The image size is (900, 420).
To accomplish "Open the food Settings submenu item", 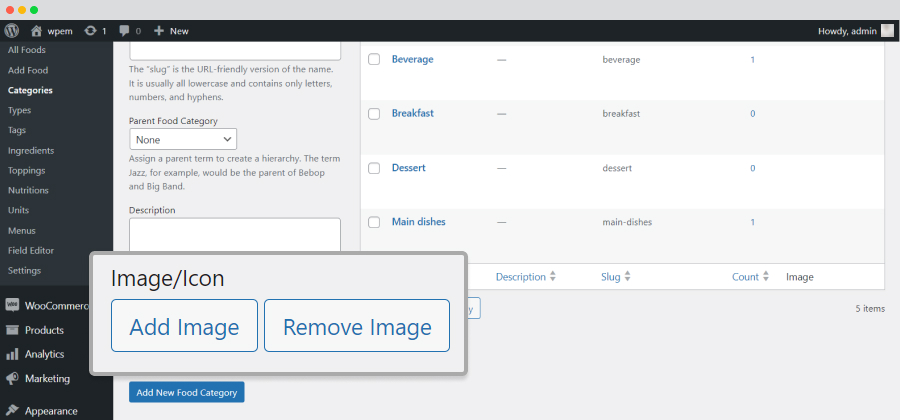I will click(x=25, y=270).
